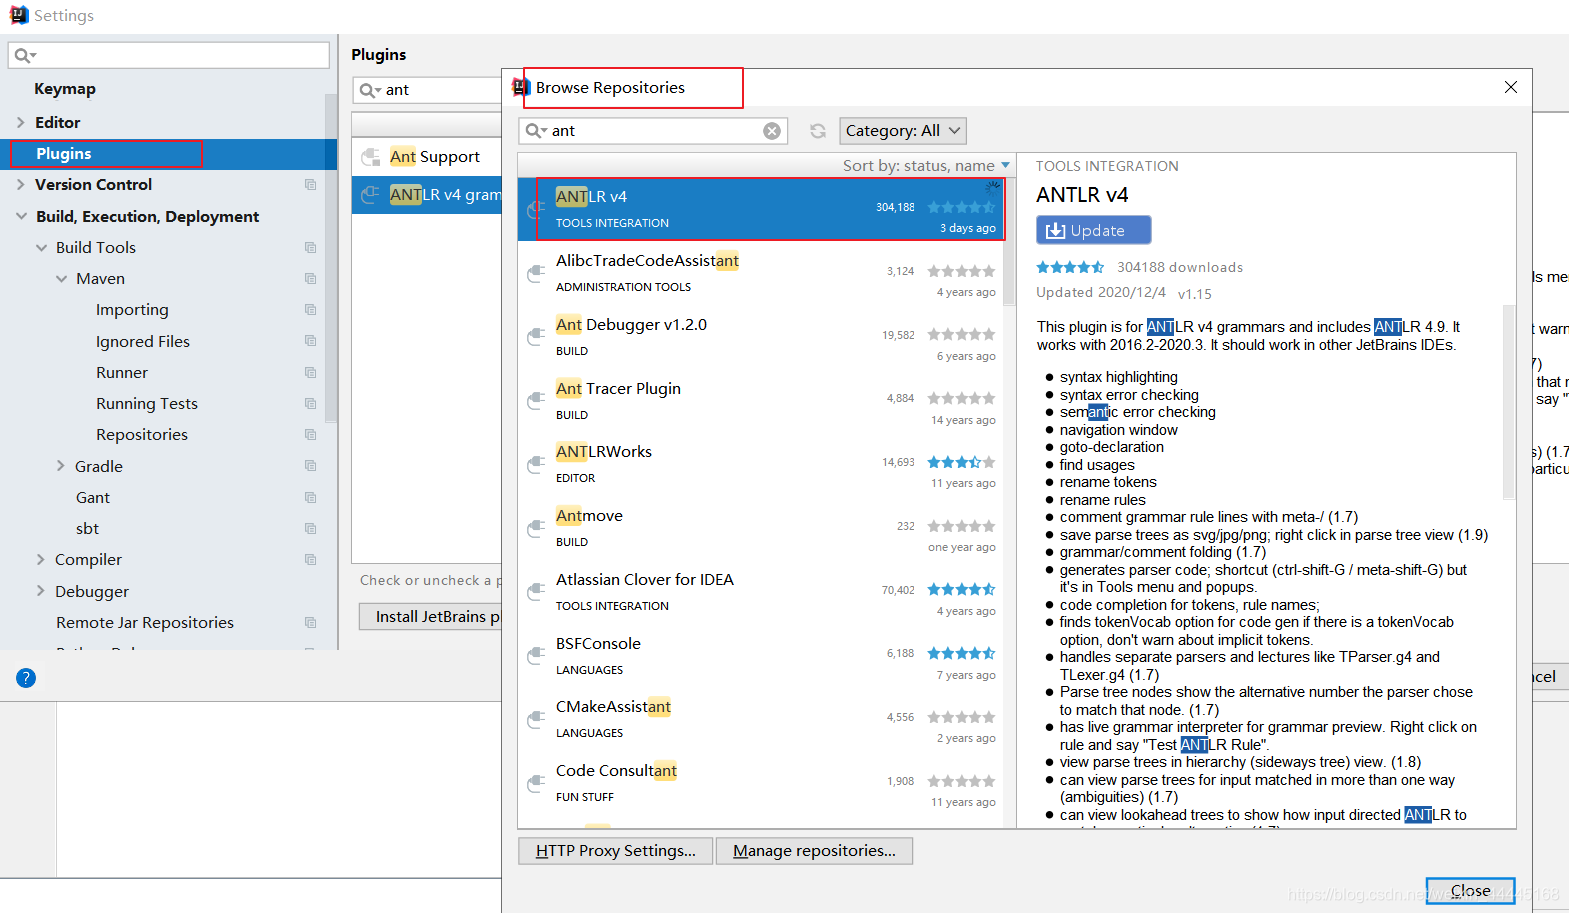Screen dimensions: 1569x913
Task: Open Maven Running Tests settings
Action: [x=147, y=403]
